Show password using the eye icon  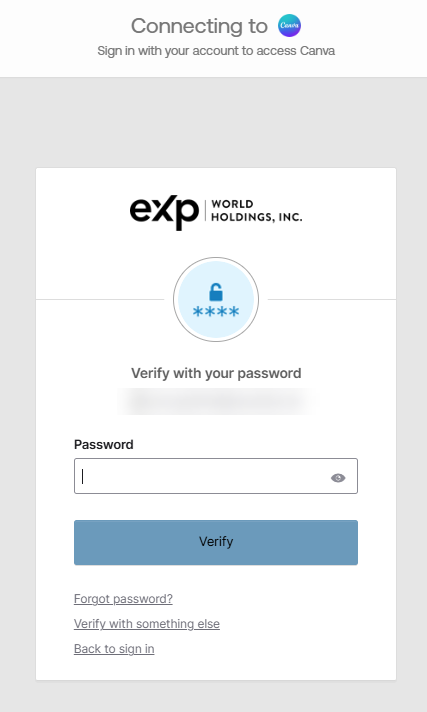click(x=338, y=478)
